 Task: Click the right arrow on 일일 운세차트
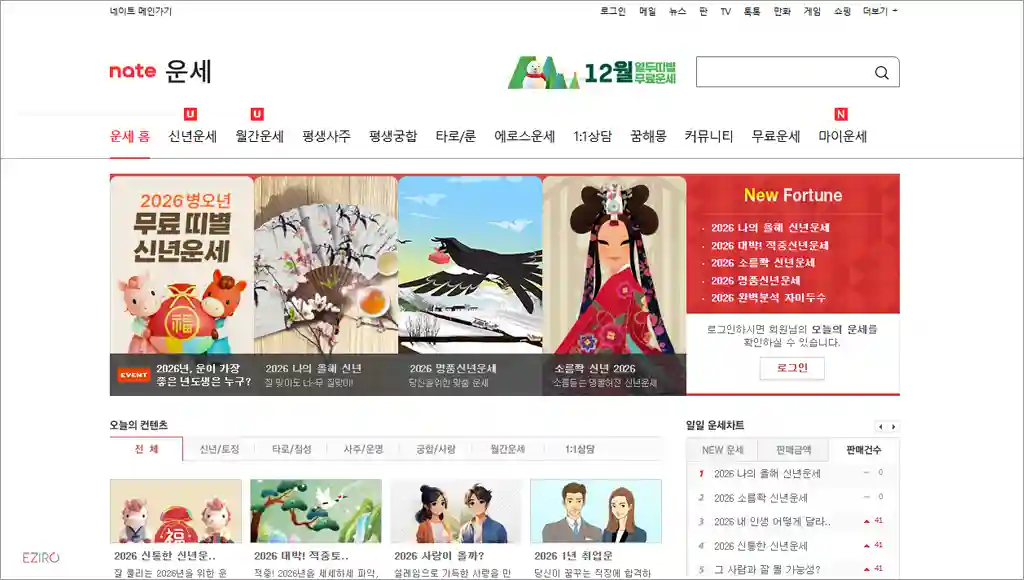coord(892,425)
